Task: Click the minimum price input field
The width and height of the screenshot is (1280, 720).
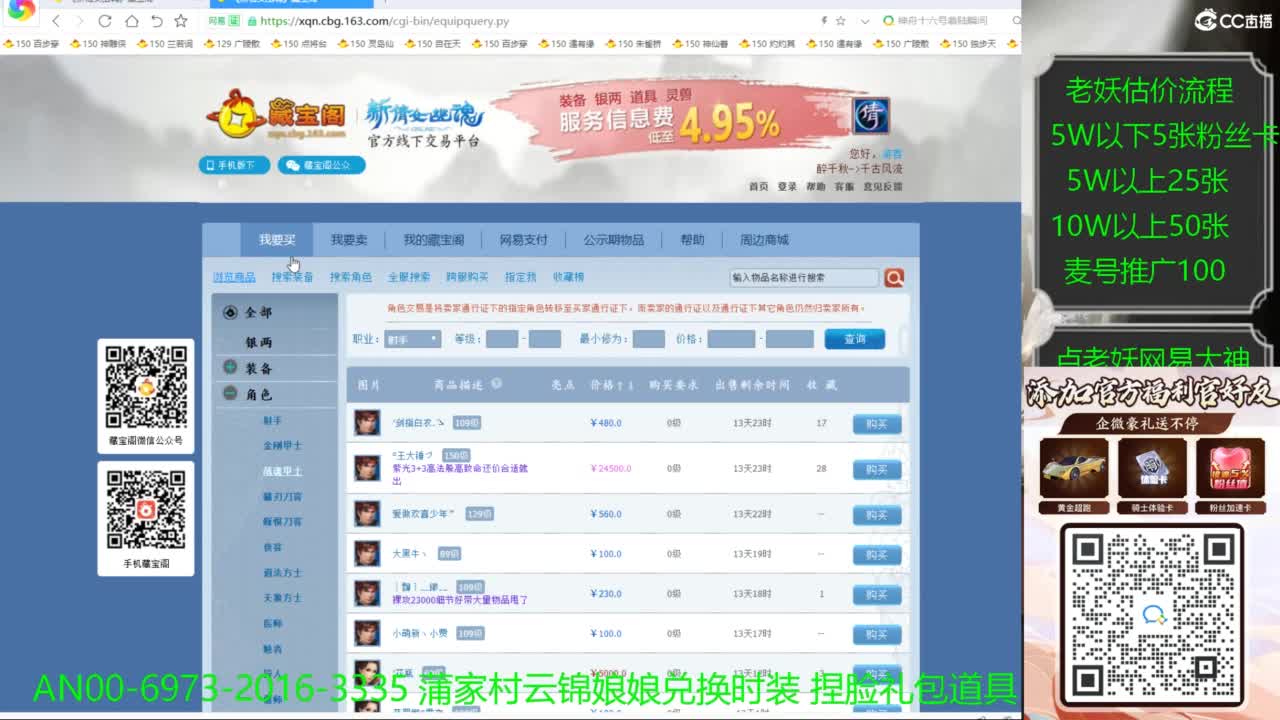Action: point(731,339)
